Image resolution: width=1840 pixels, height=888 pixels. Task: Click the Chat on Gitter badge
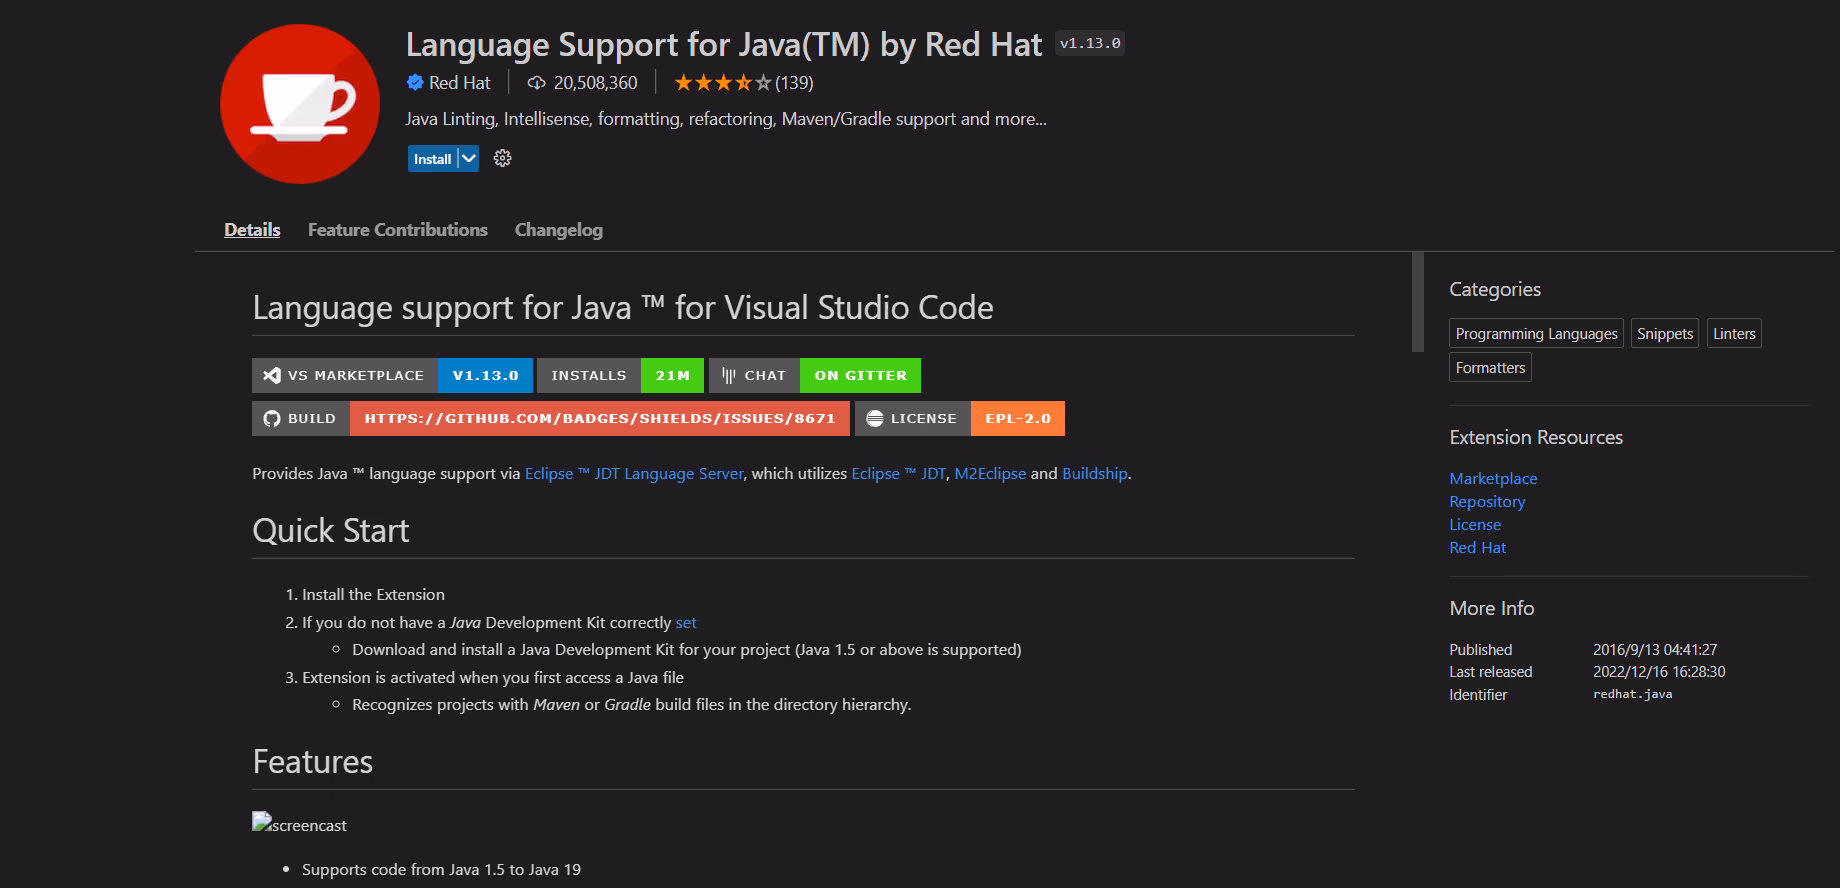[x=815, y=376]
